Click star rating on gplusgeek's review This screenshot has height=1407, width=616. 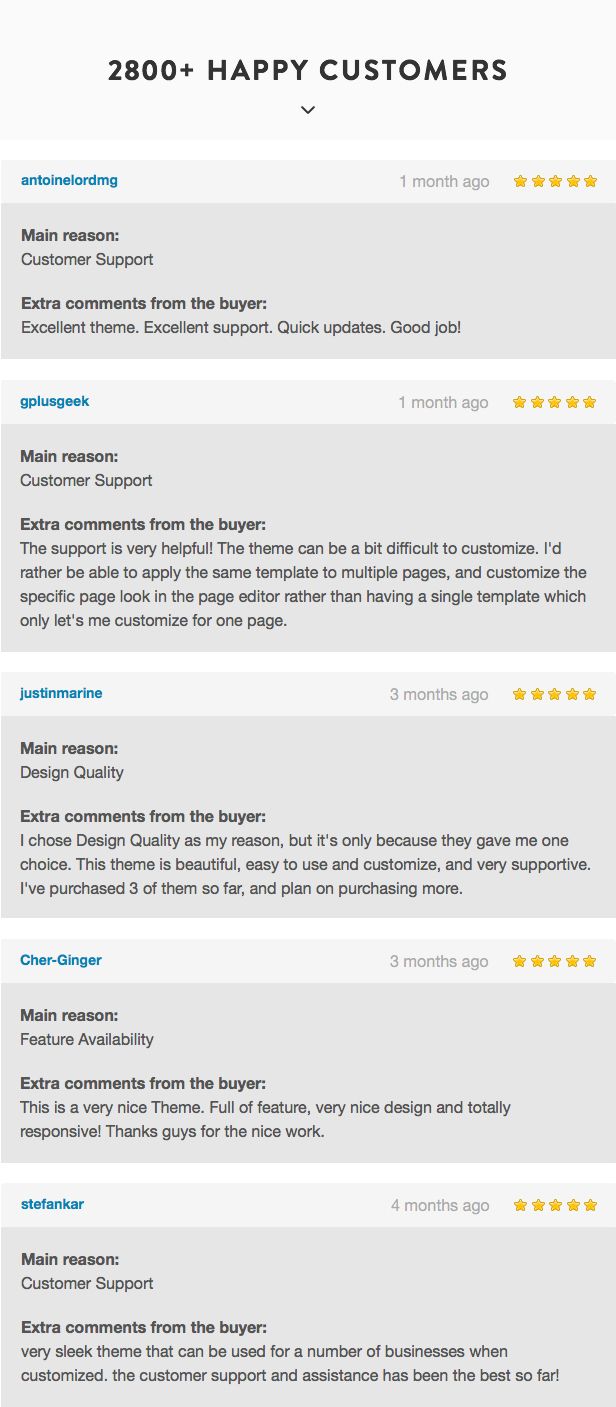pos(554,403)
